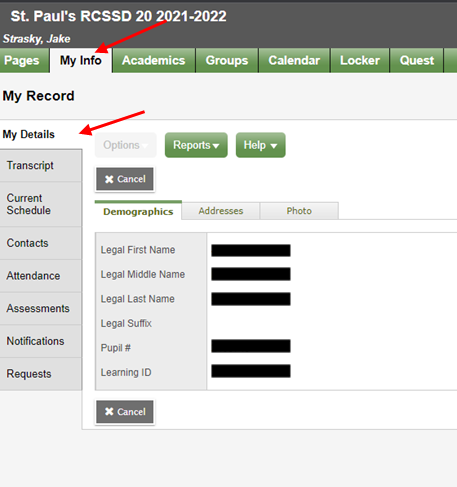Open the Quest tab
The height and width of the screenshot is (487, 457).
tap(417, 60)
